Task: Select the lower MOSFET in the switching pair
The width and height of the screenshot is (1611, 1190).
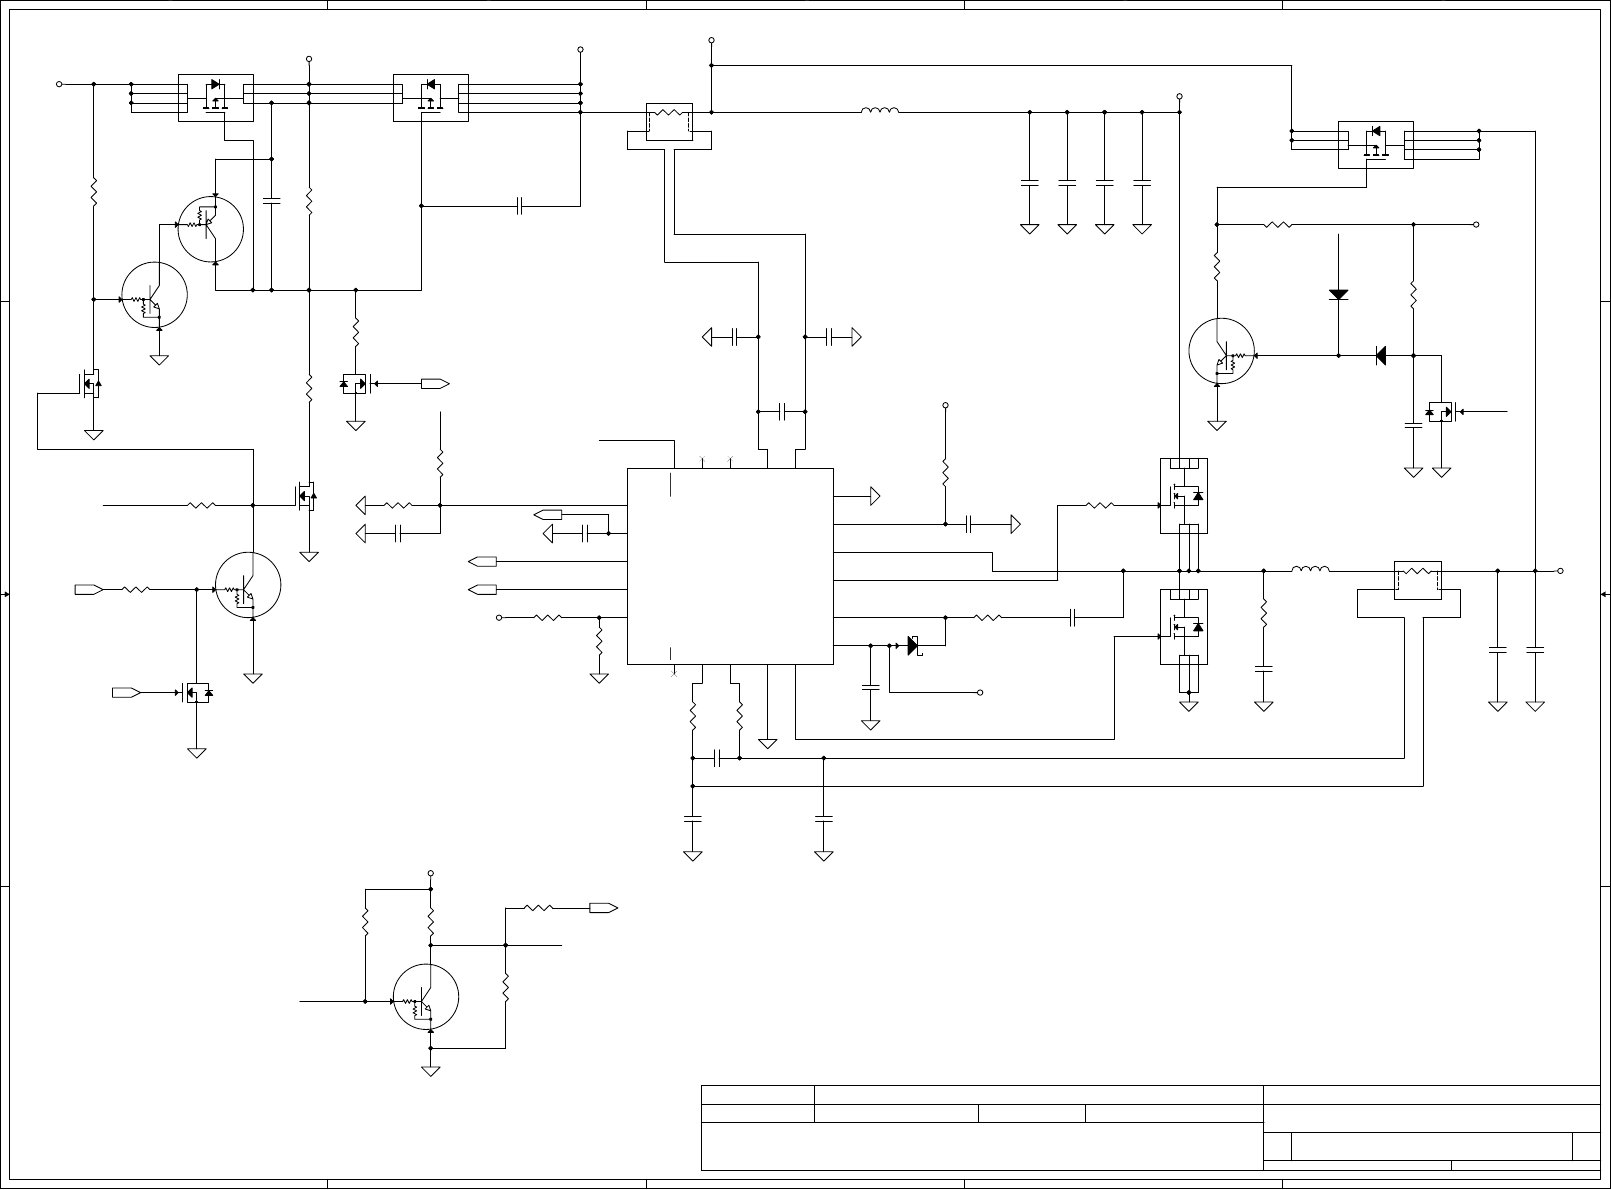Action: [x=1184, y=627]
